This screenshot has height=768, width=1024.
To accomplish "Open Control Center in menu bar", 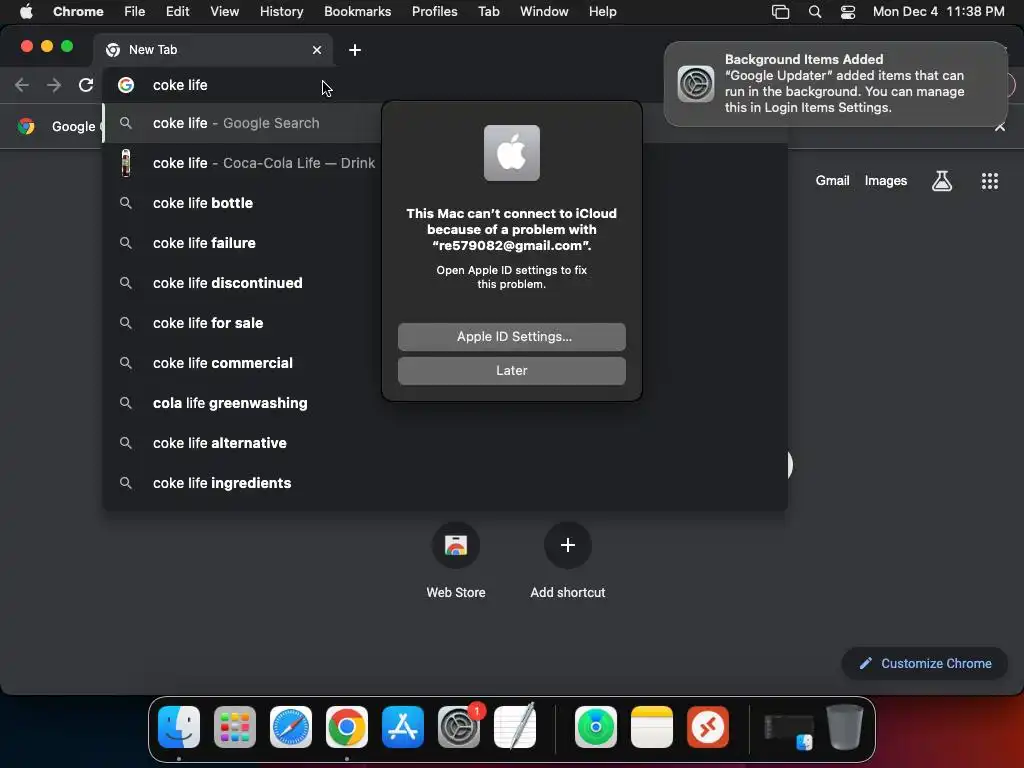I will pos(848,12).
